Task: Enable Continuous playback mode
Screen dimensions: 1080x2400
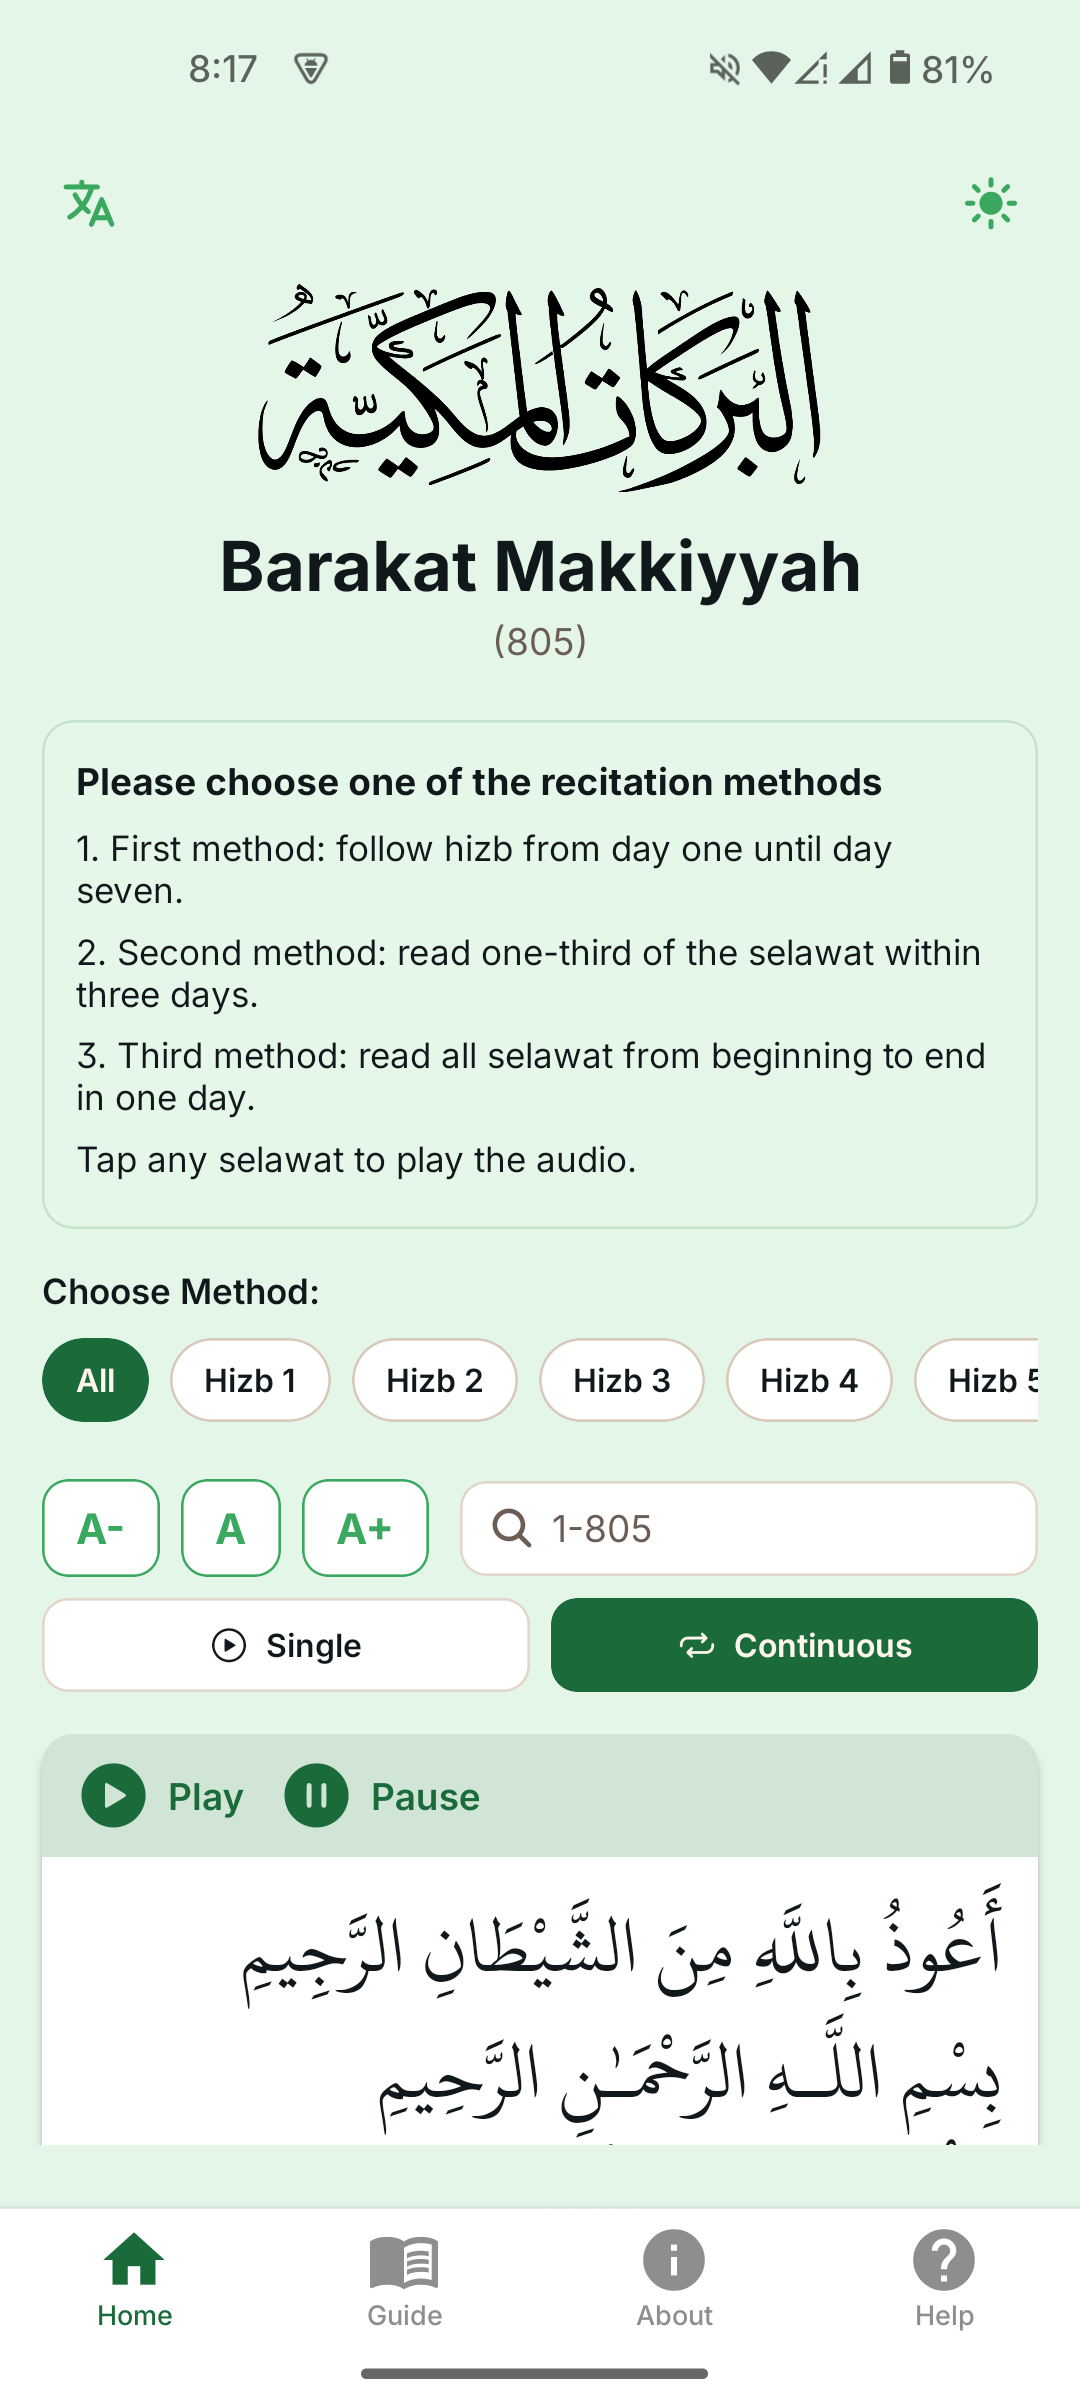Action: (x=794, y=1645)
